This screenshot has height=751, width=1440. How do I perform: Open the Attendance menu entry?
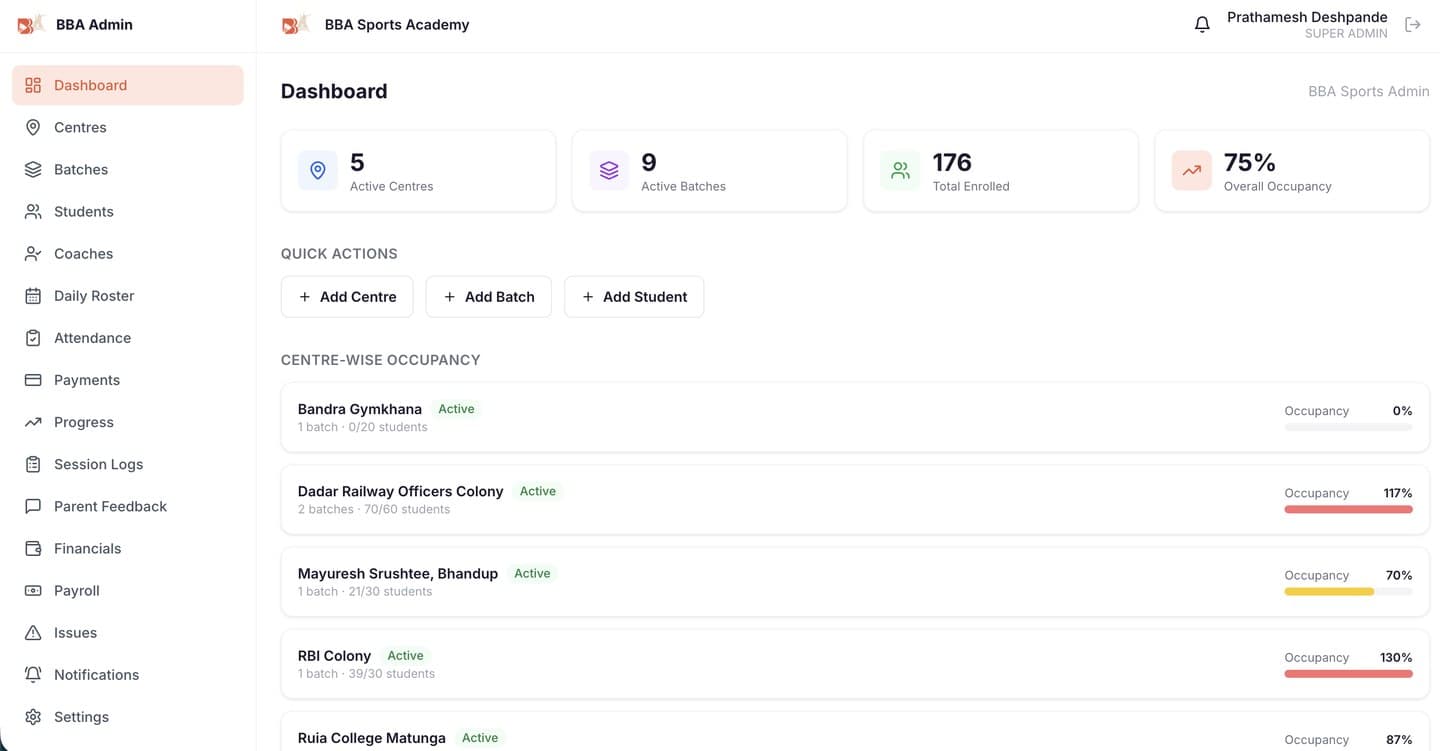[128, 337]
